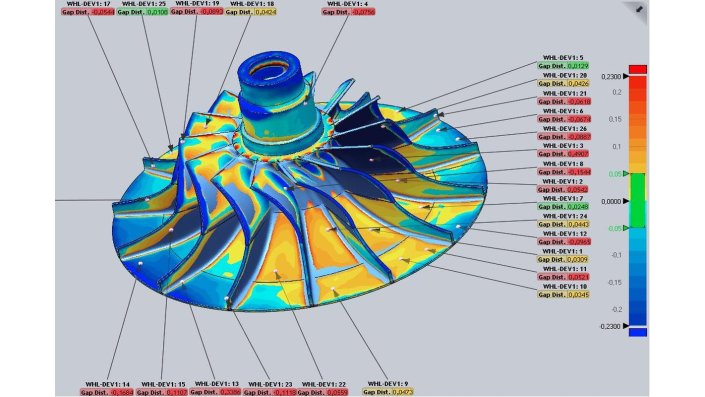Pick the blue under-range swatch below the scale
The width and height of the screenshot is (705, 397).
638,332
